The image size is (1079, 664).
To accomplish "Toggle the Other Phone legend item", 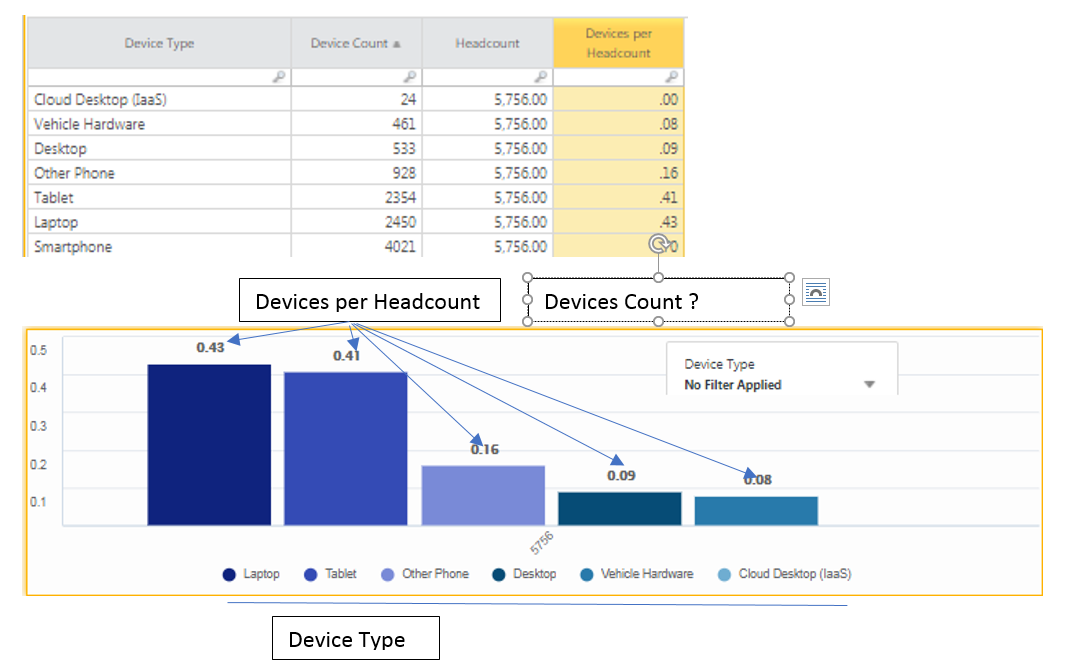I will pyautogui.click(x=425, y=574).
